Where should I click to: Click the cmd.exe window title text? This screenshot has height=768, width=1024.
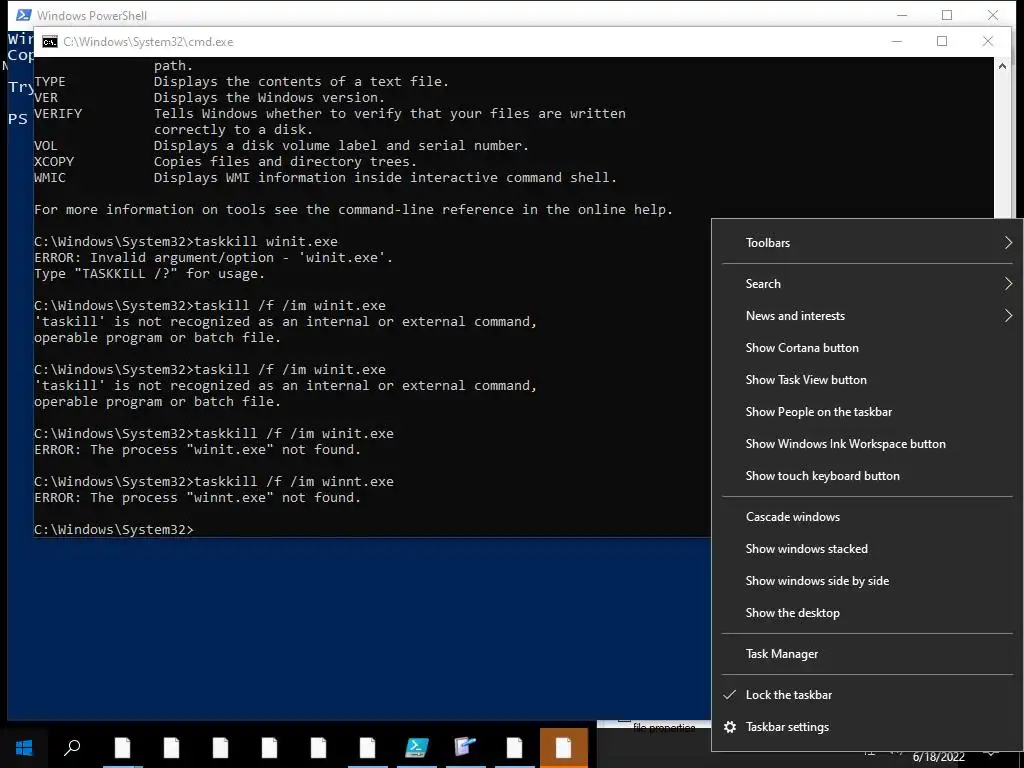(148, 42)
